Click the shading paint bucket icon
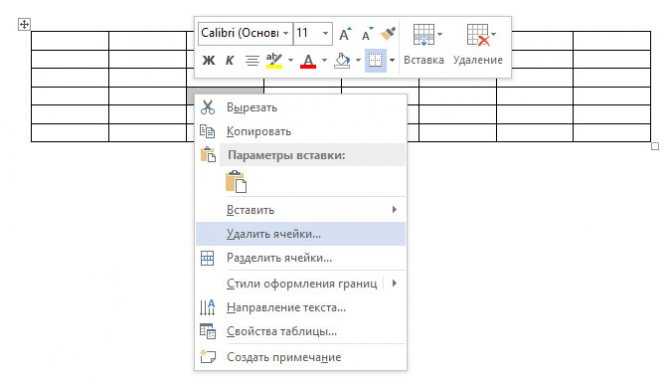671x384 pixels. [342, 60]
